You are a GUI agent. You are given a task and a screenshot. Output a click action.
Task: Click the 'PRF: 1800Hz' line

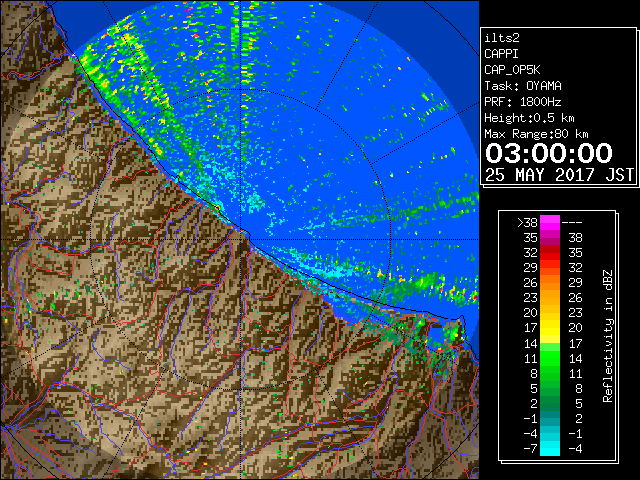click(523, 102)
